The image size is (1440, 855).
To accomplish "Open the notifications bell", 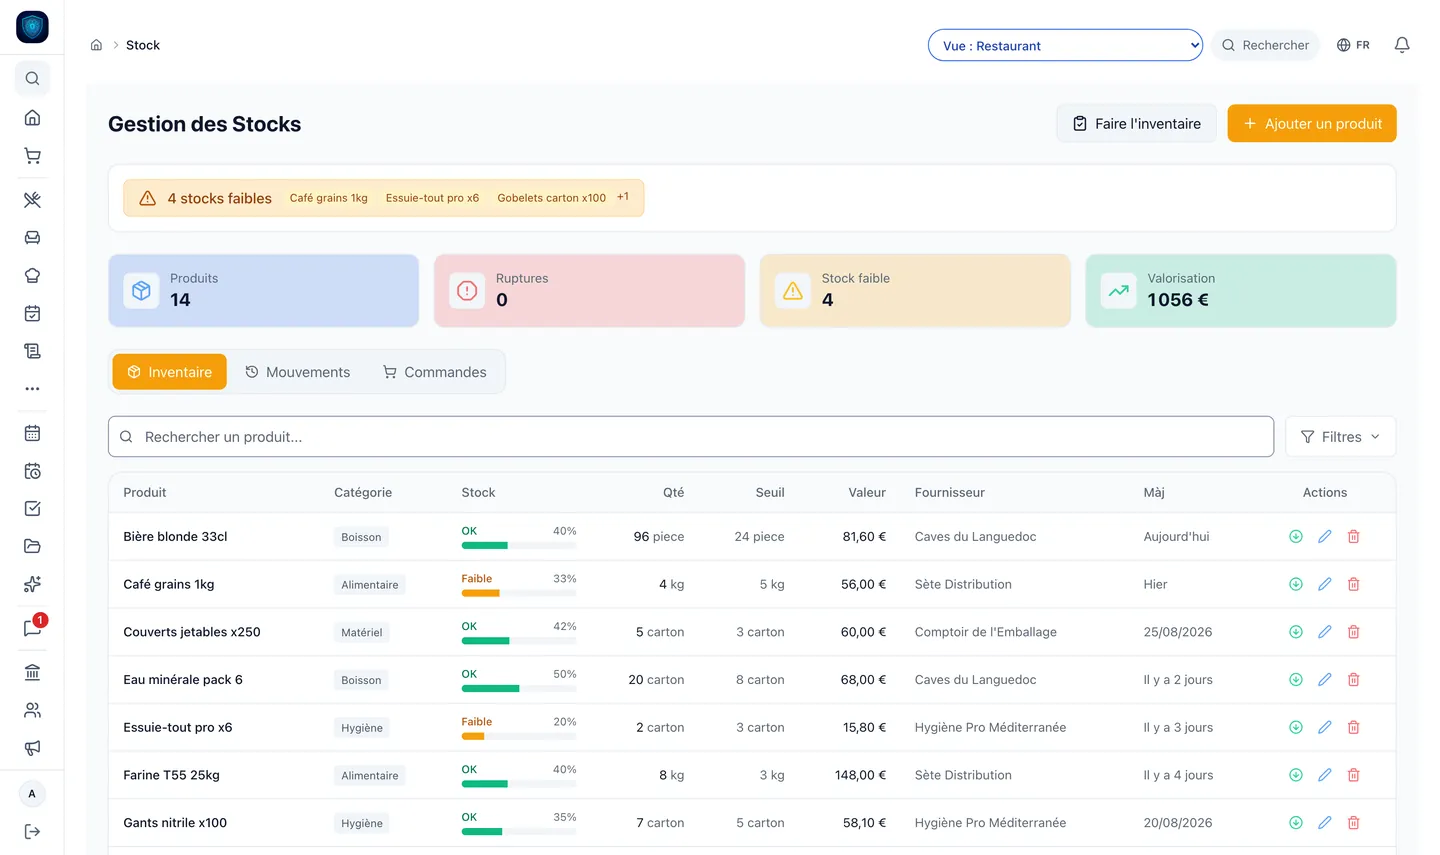I will tap(1402, 45).
